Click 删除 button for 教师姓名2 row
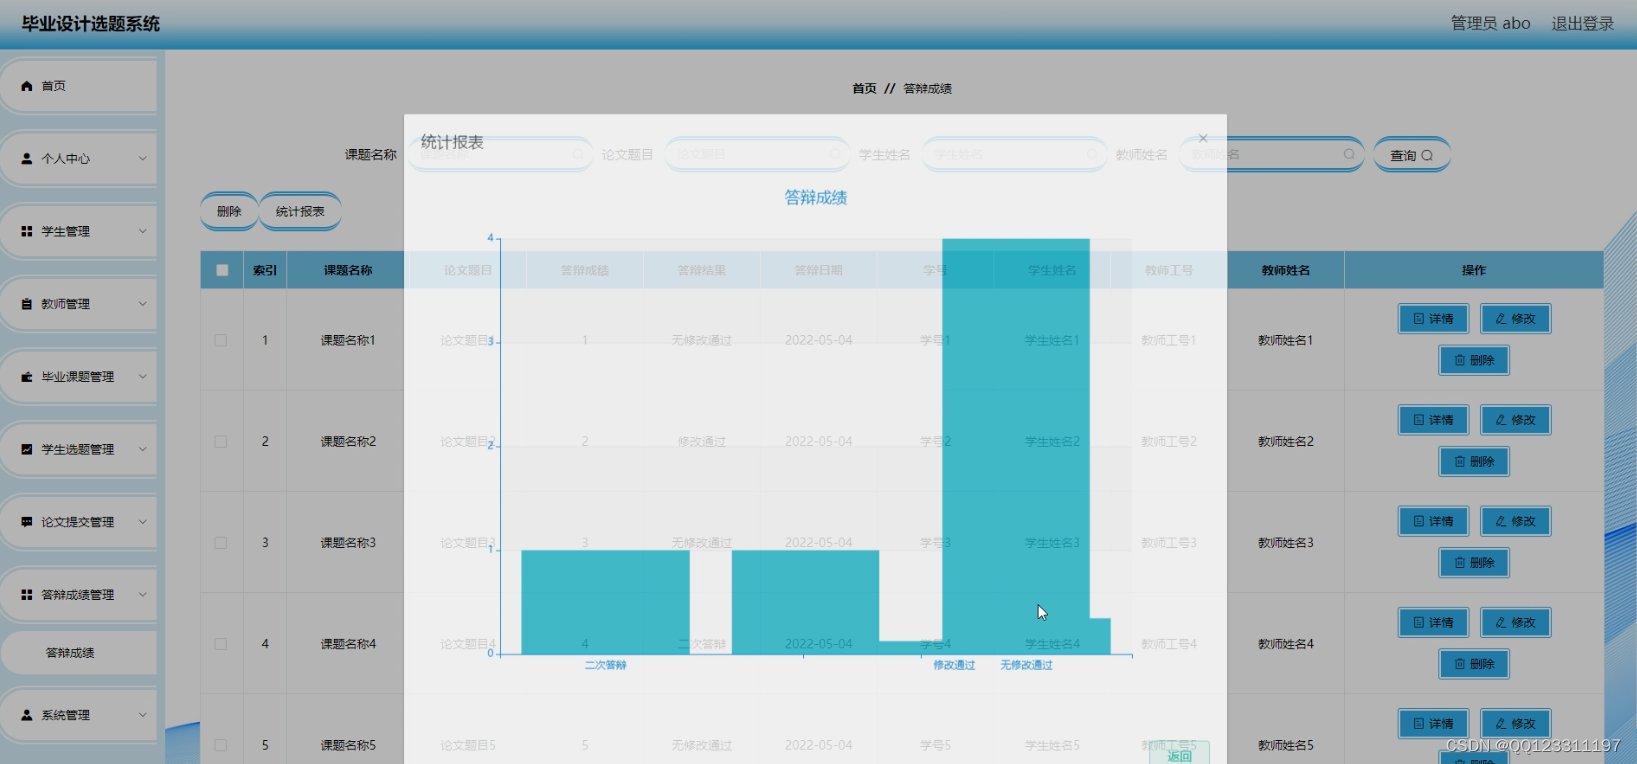Image resolution: width=1637 pixels, height=764 pixels. click(x=1474, y=462)
